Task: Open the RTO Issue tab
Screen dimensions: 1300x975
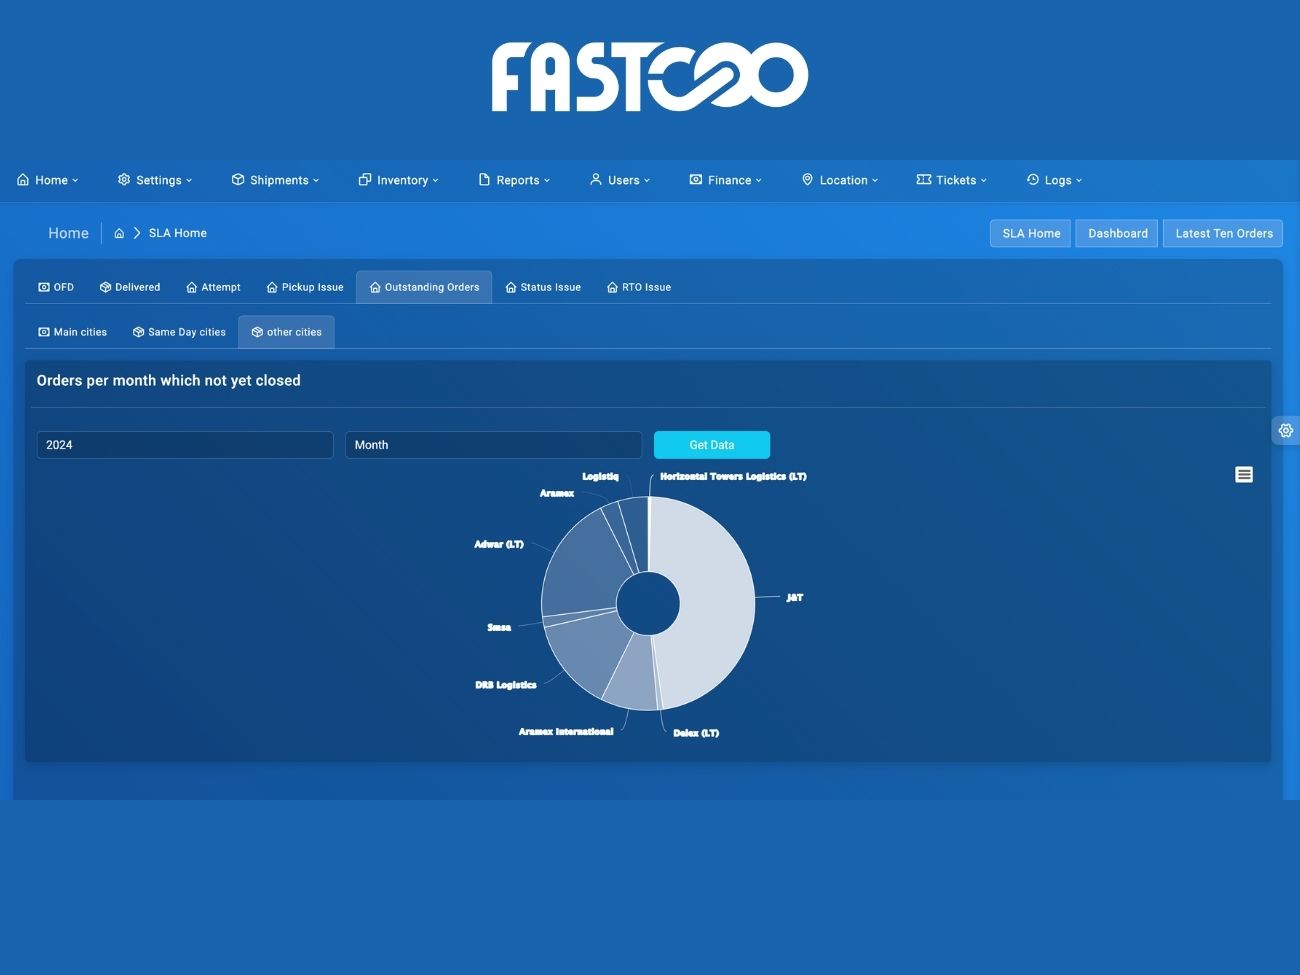Action: (639, 287)
